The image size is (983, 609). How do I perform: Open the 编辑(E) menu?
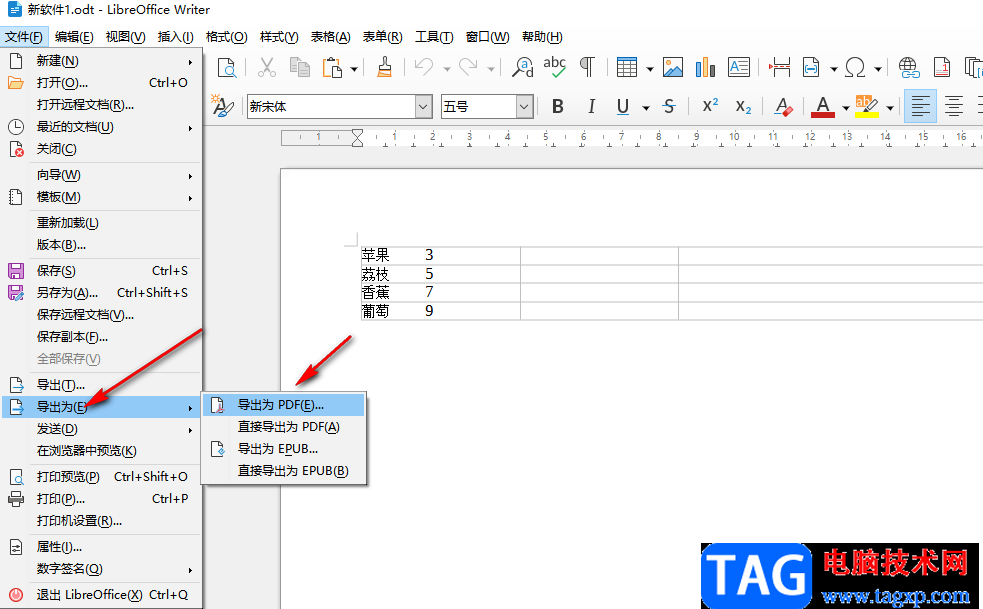(74, 37)
